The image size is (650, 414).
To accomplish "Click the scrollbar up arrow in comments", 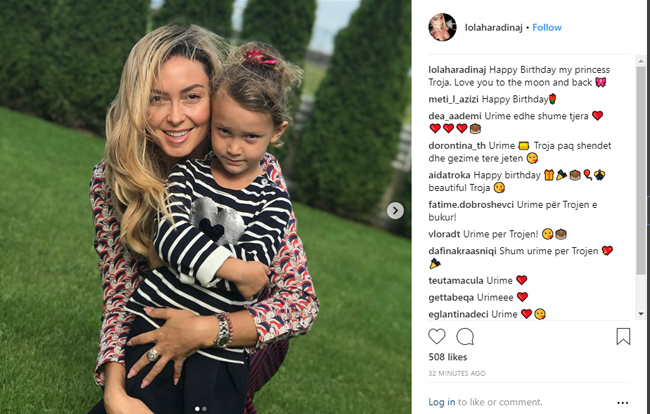I will [641, 61].
